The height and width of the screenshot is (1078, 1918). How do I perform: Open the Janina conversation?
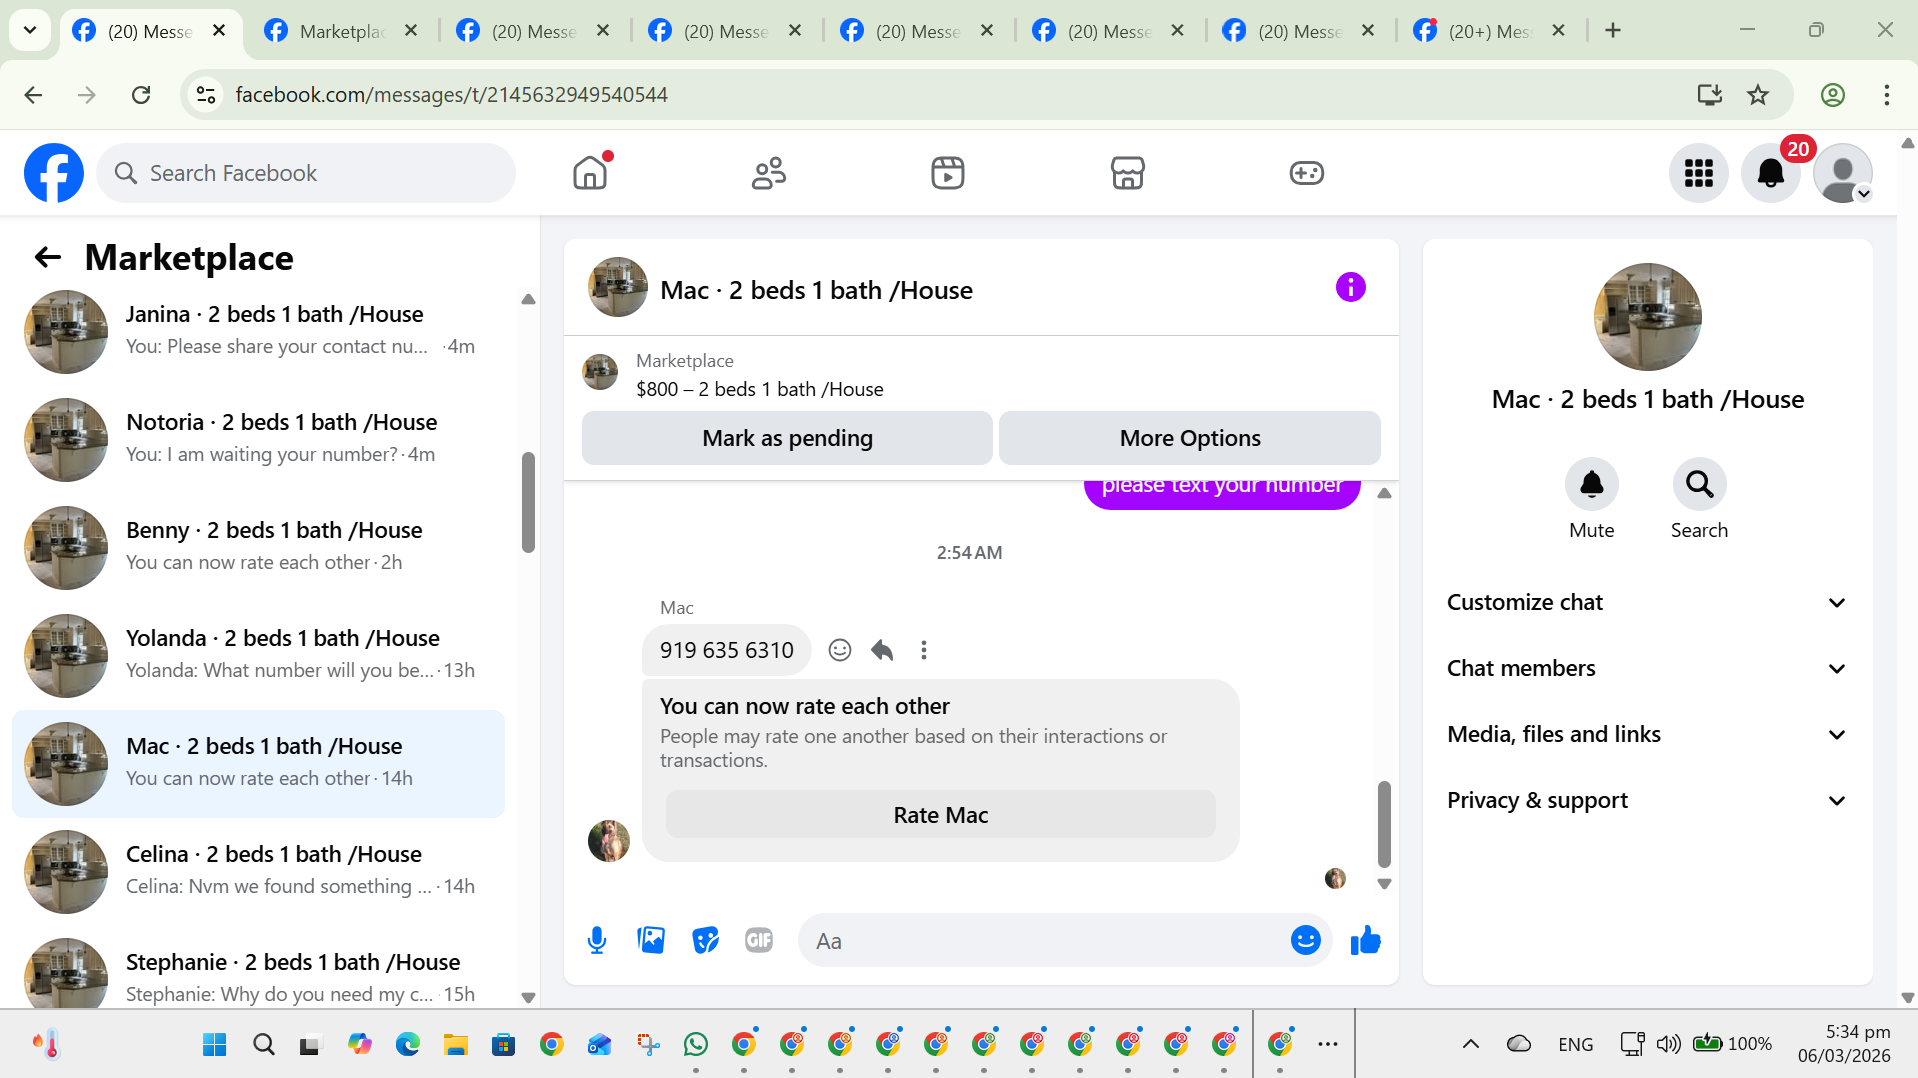click(259, 331)
